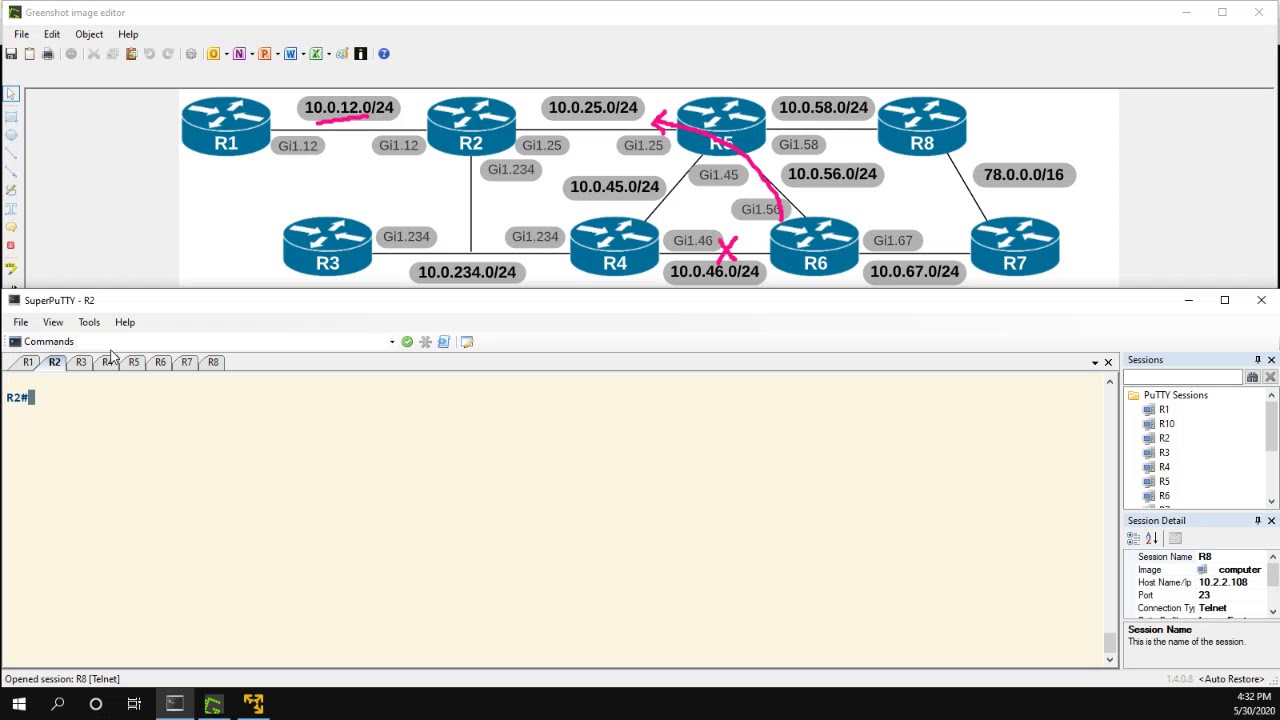The height and width of the screenshot is (720, 1280).
Task: Select R3 in PuTTY Sessions tree
Action: point(1163,453)
